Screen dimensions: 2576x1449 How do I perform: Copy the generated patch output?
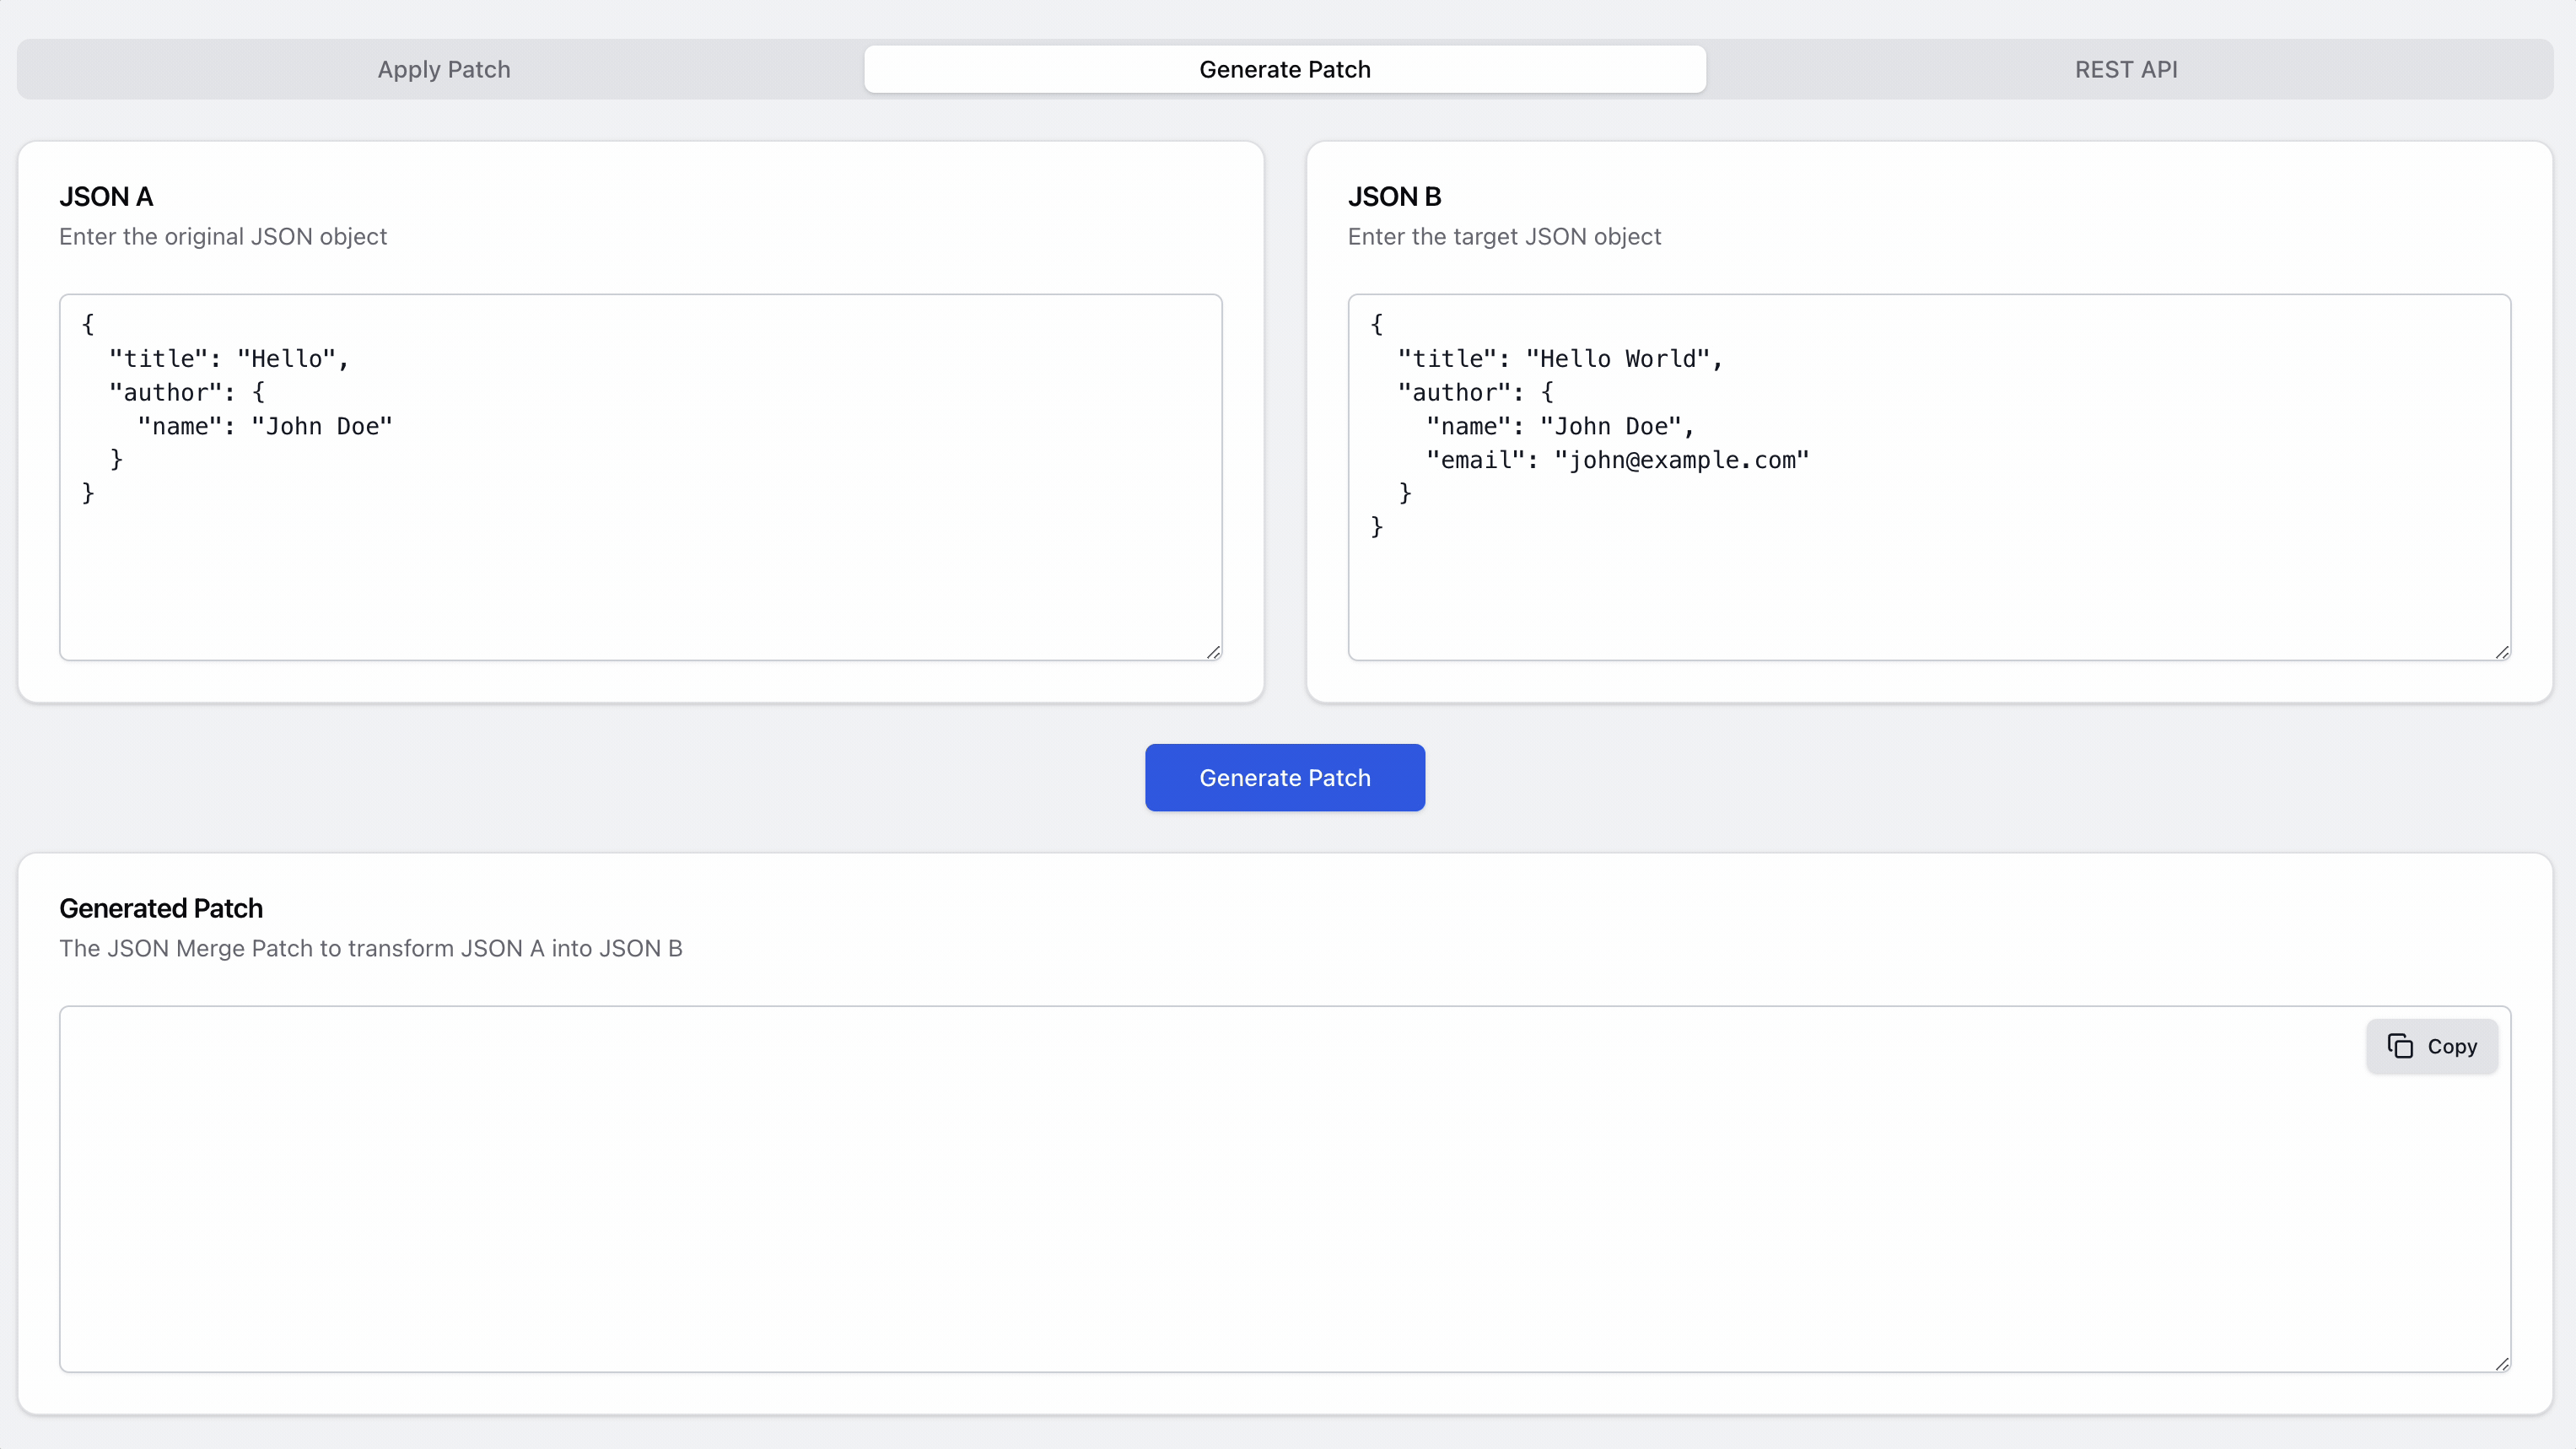click(2432, 1046)
